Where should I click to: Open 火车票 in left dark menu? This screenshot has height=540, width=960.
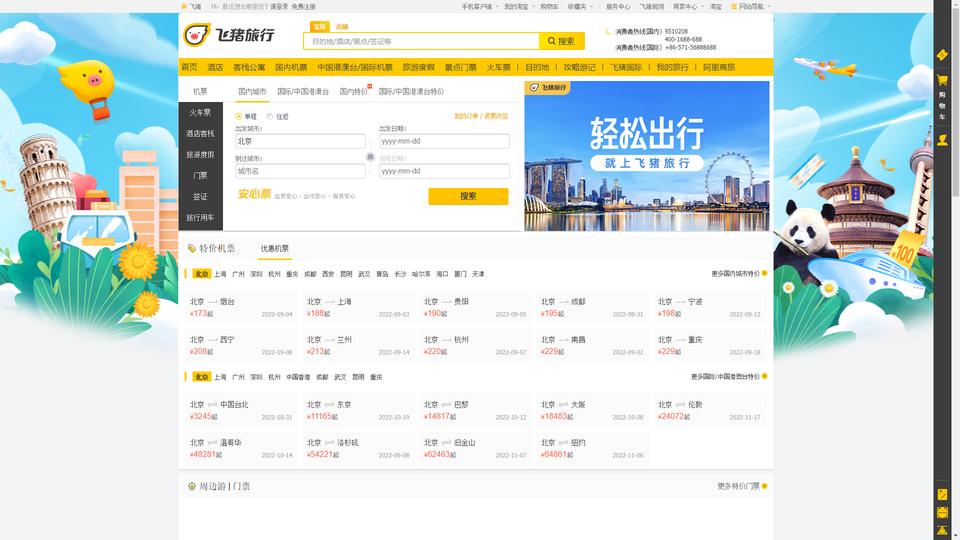pos(200,113)
